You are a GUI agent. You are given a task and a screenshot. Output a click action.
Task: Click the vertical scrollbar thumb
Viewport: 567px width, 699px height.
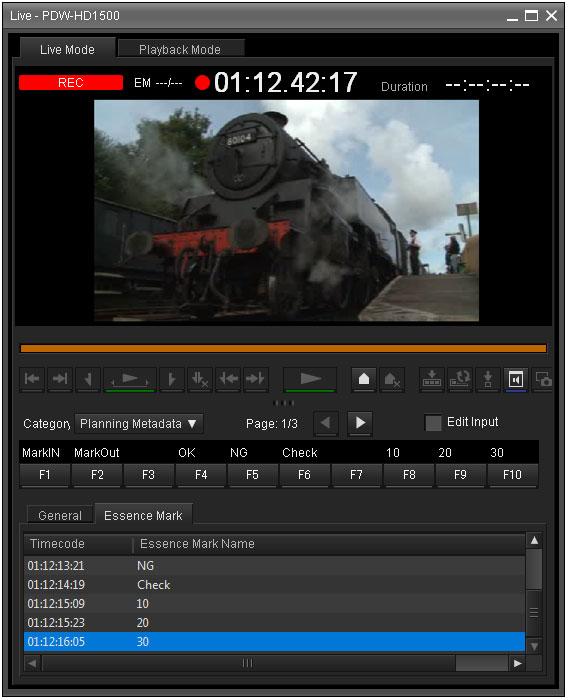pyautogui.click(x=534, y=613)
